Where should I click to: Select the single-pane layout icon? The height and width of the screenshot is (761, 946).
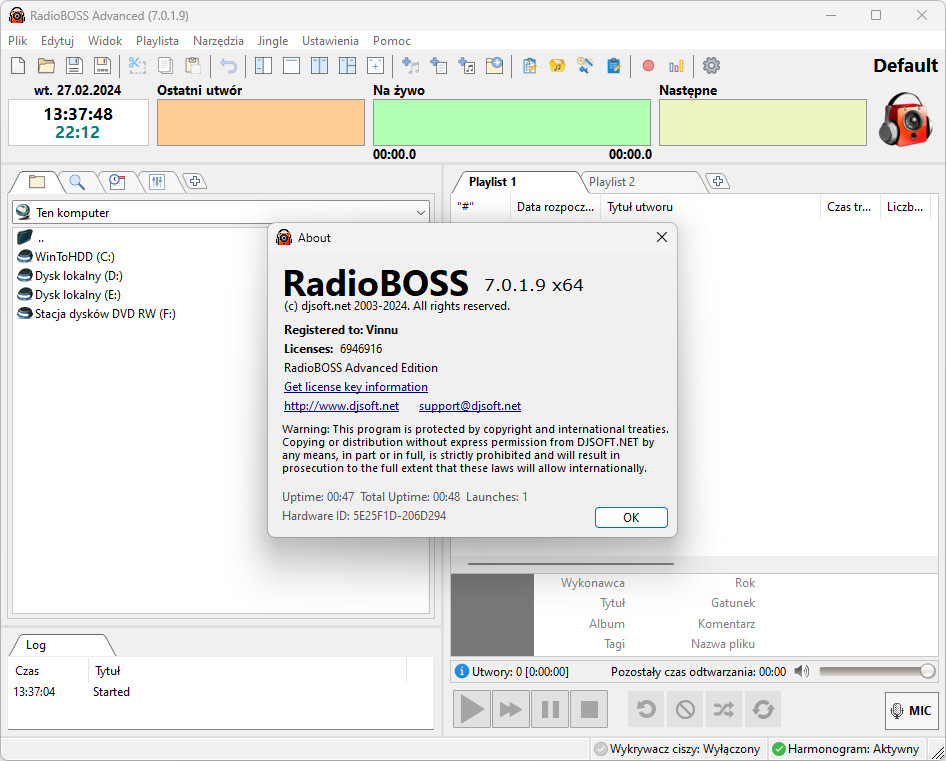coord(291,65)
